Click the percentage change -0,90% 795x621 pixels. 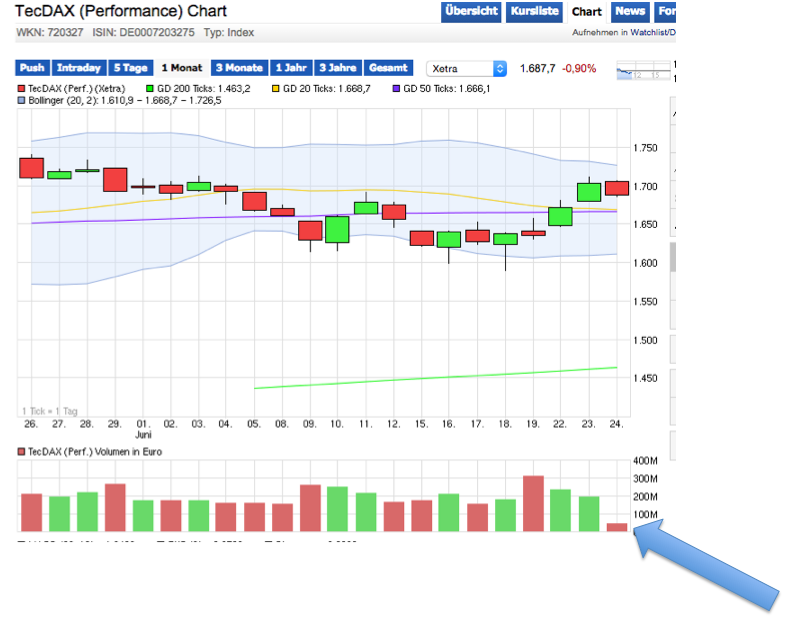tap(579, 68)
